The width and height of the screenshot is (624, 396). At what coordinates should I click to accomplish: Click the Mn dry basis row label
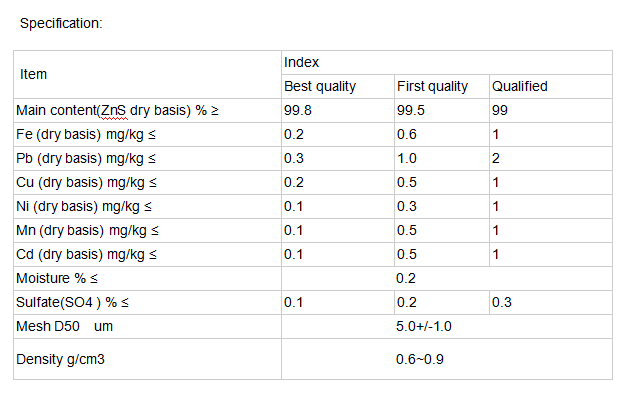(x=88, y=230)
